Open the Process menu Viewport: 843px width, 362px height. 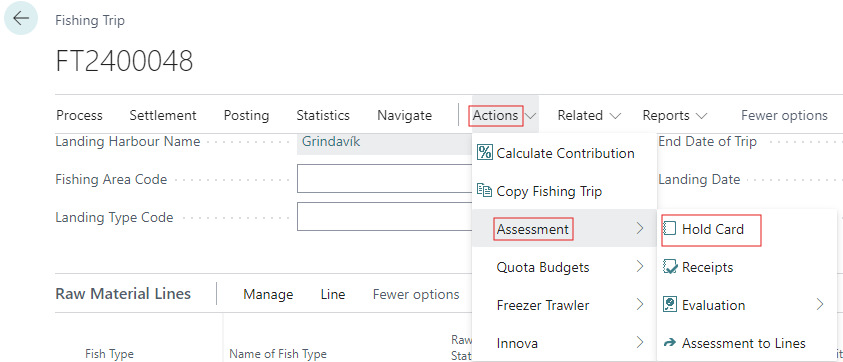[x=80, y=116]
